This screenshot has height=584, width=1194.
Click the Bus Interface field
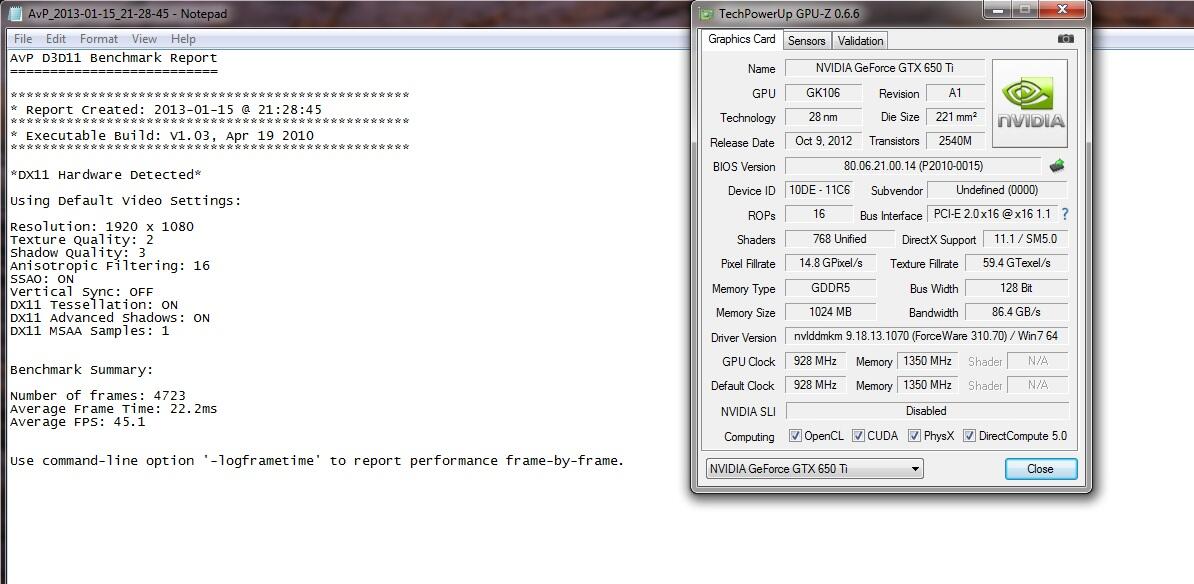[991, 214]
